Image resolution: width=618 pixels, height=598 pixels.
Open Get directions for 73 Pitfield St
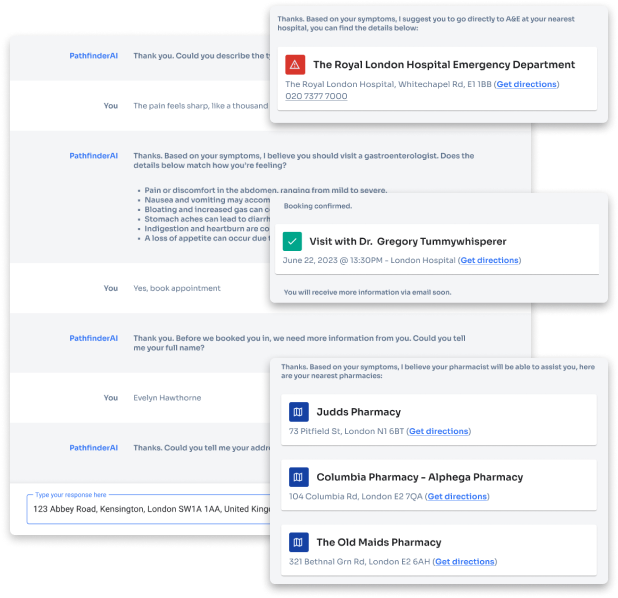pyautogui.click(x=439, y=431)
